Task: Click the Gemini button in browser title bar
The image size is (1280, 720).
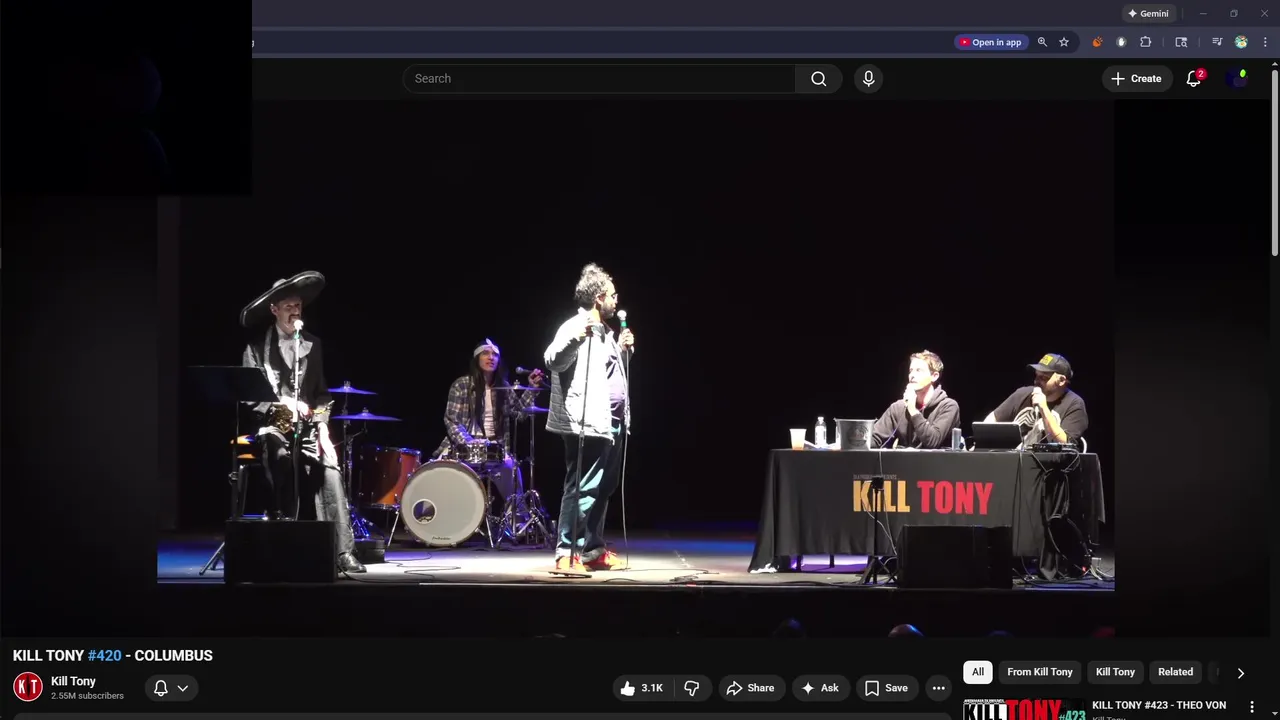Action: coord(1148,14)
